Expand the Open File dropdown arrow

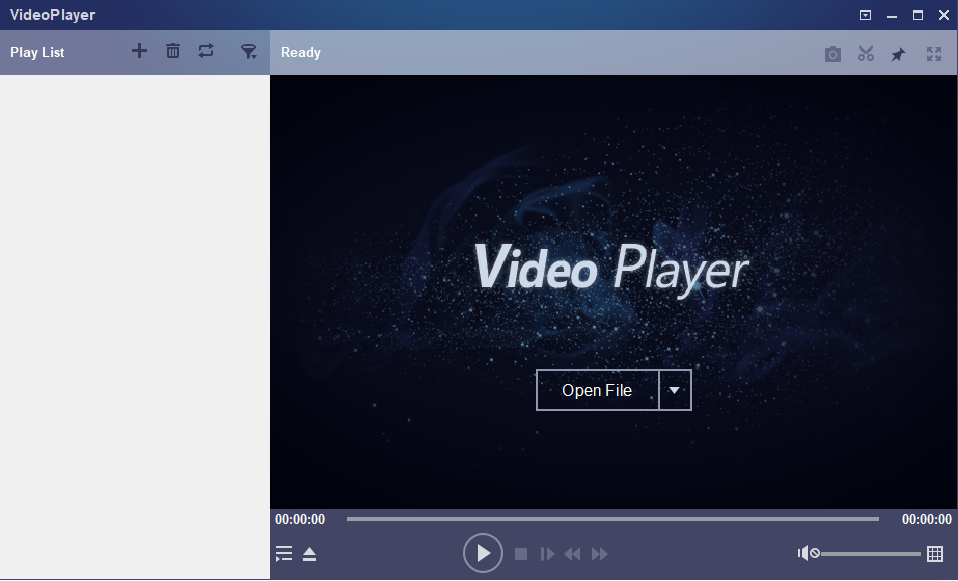[675, 390]
